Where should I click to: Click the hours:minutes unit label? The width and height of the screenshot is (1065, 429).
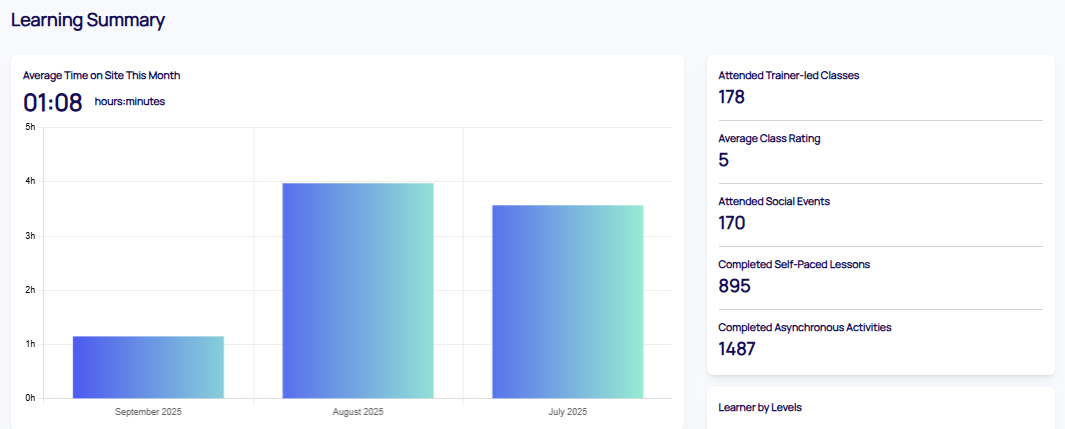pyautogui.click(x=130, y=101)
